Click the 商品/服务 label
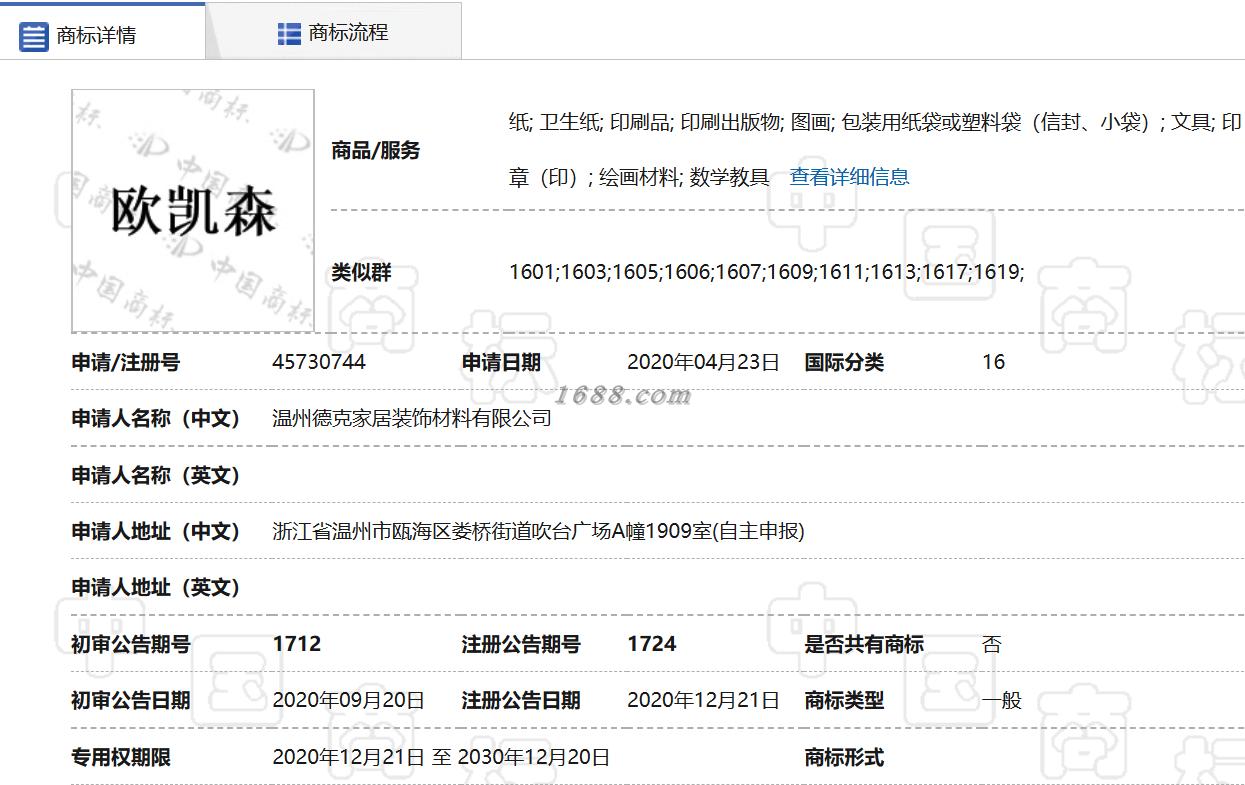This screenshot has width=1245, height=785. (376, 151)
